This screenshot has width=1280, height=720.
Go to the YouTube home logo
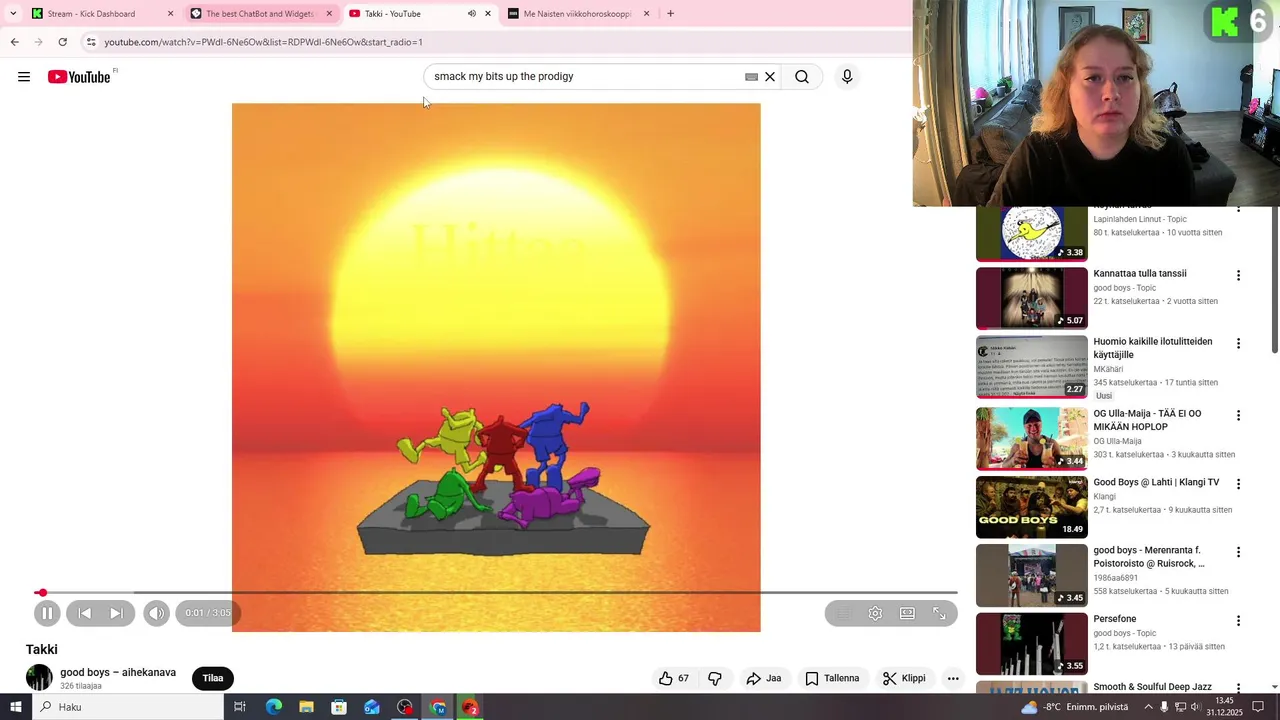click(79, 77)
